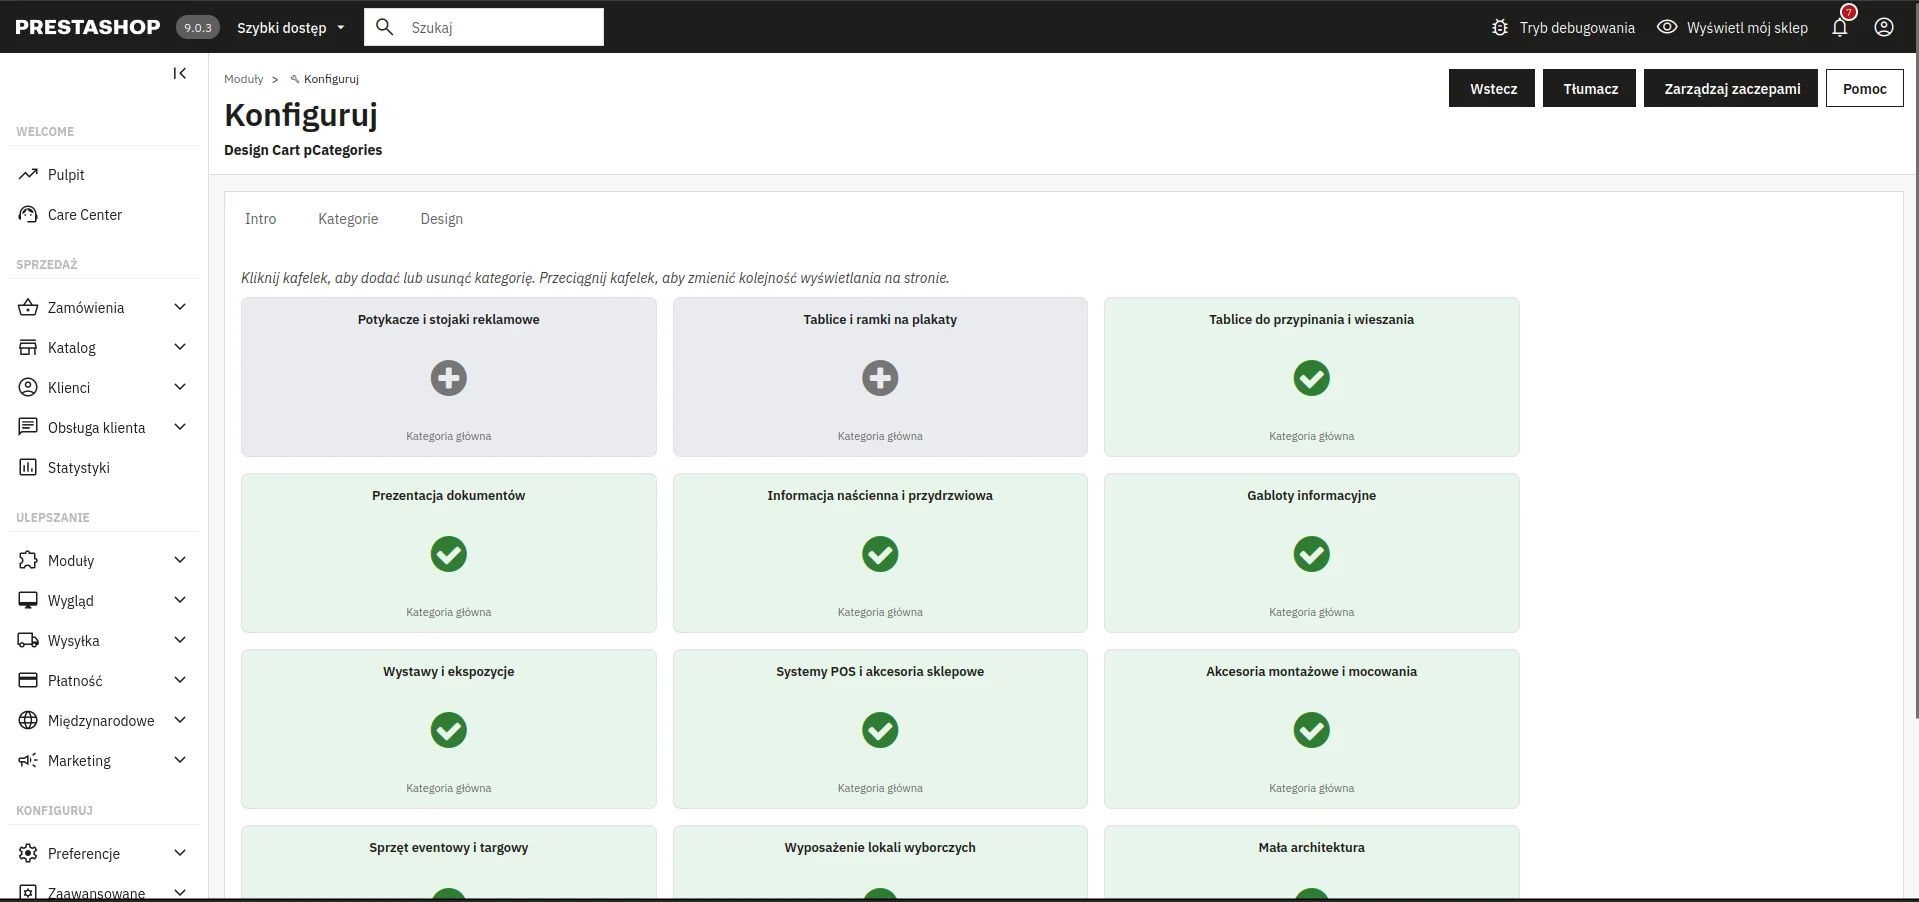Toggle the Tablice i ramki na plakaty tile
The image size is (1919, 902).
coord(880,378)
